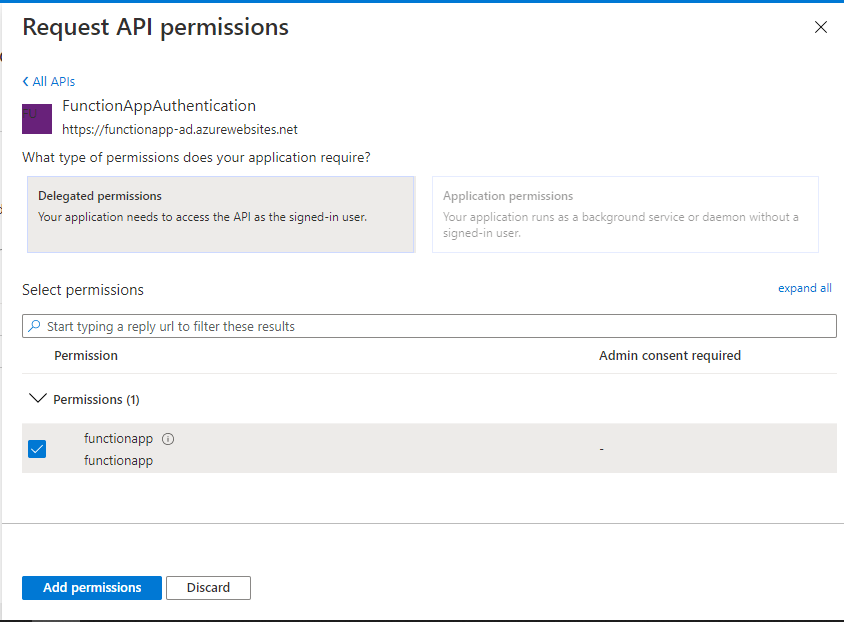Click the permission type question text

click(196, 158)
